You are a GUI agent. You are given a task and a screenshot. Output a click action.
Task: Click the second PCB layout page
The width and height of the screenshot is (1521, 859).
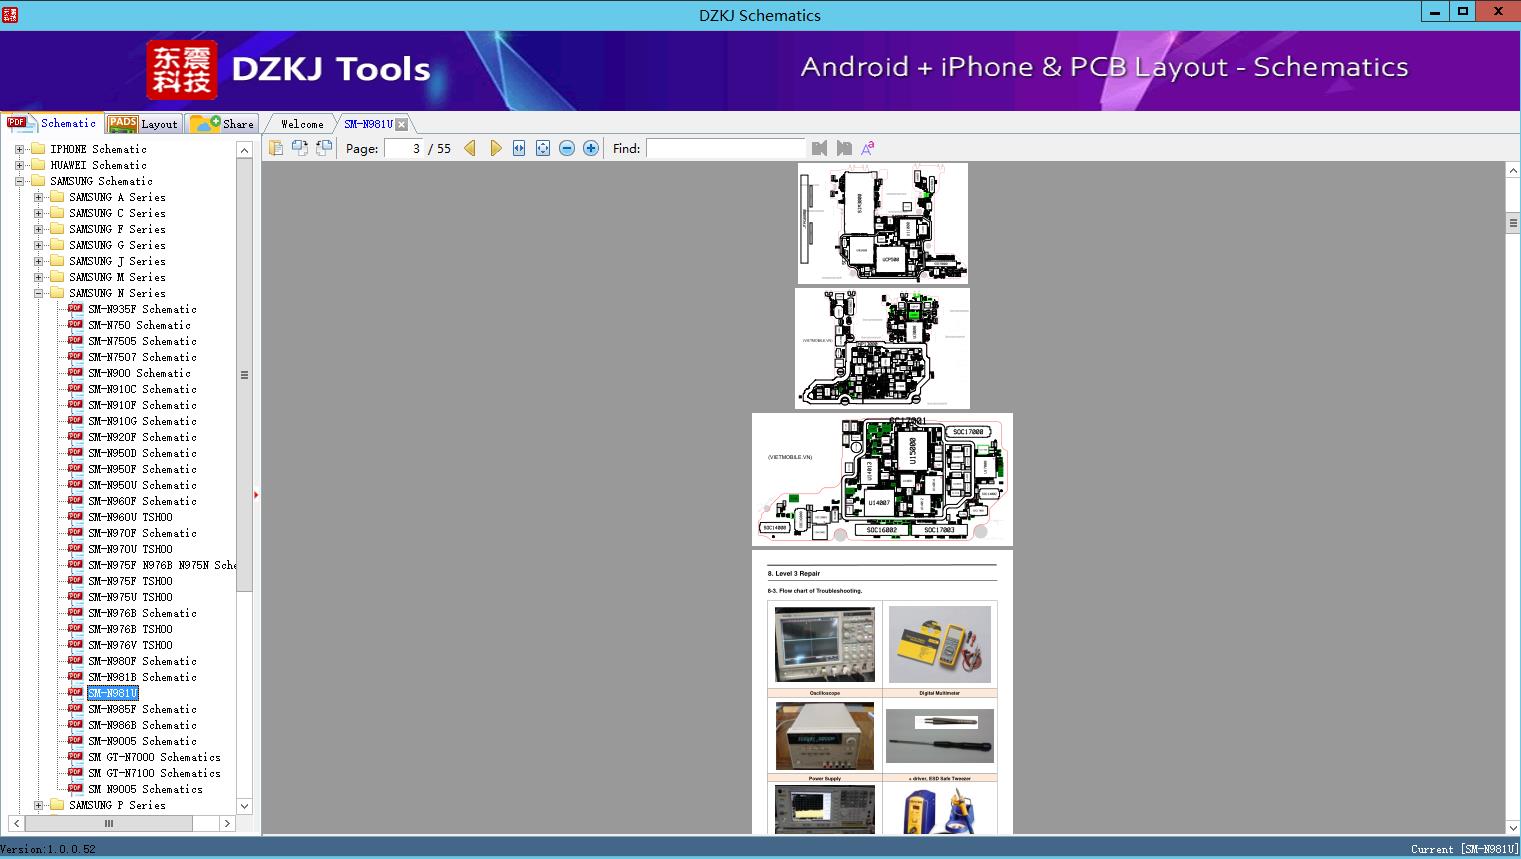tap(882, 348)
